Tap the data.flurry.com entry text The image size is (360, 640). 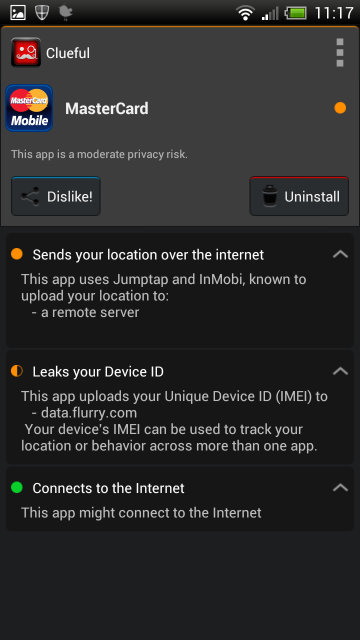89,413
